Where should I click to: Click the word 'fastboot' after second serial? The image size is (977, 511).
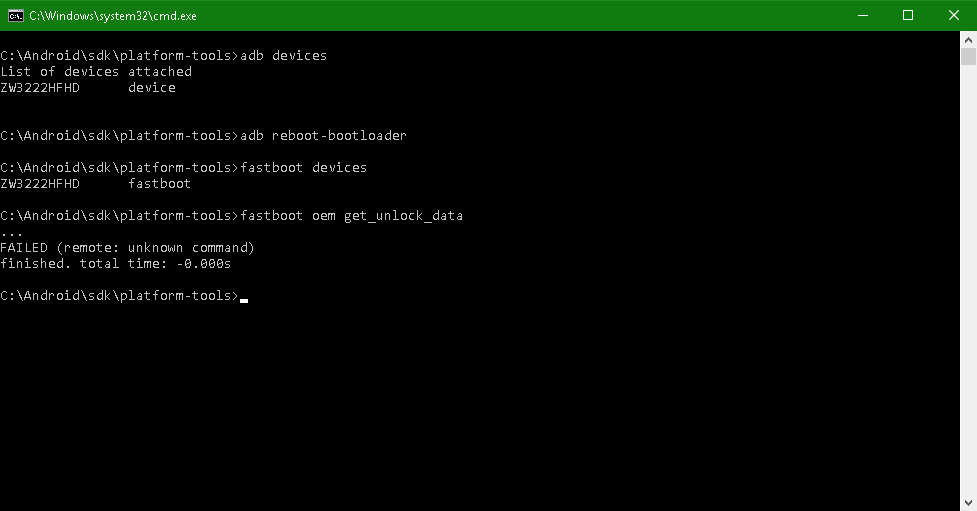[160, 184]
